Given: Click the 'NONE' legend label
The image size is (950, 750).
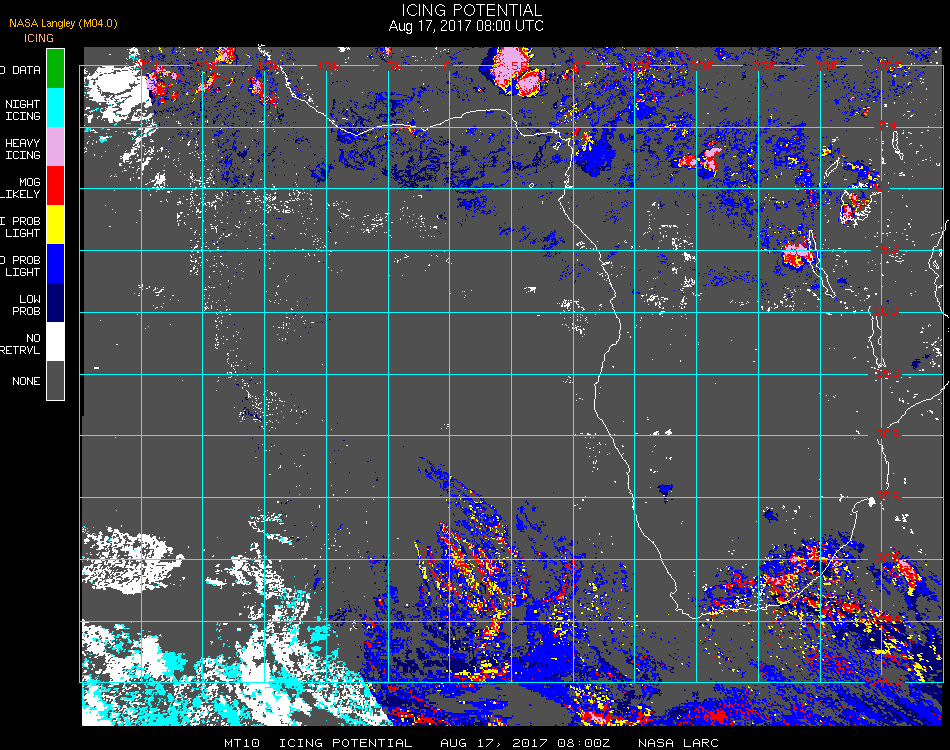Looking at the screenshot, I should [26, 381].
